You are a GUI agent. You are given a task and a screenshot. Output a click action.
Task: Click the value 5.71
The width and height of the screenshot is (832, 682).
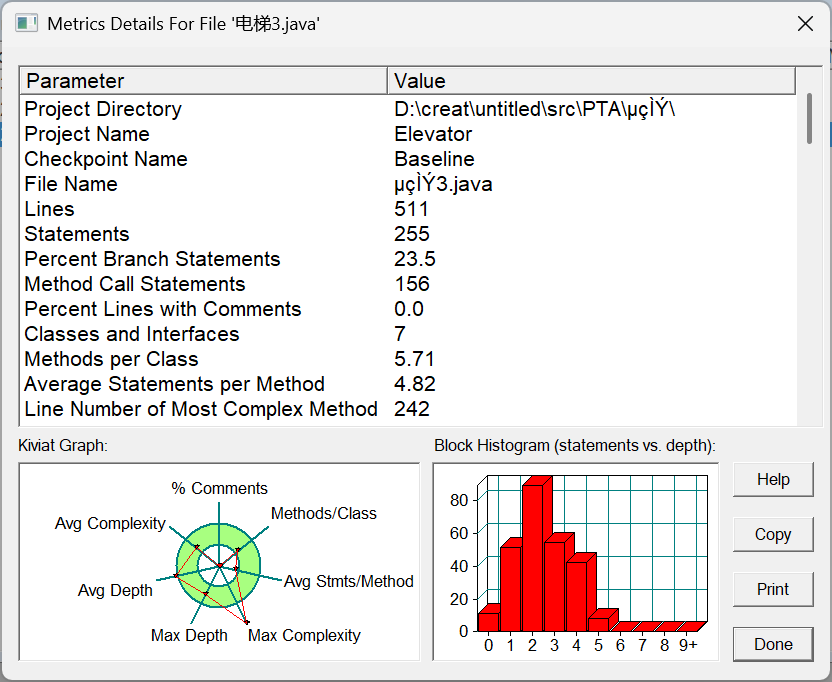[x=414, y=359]
